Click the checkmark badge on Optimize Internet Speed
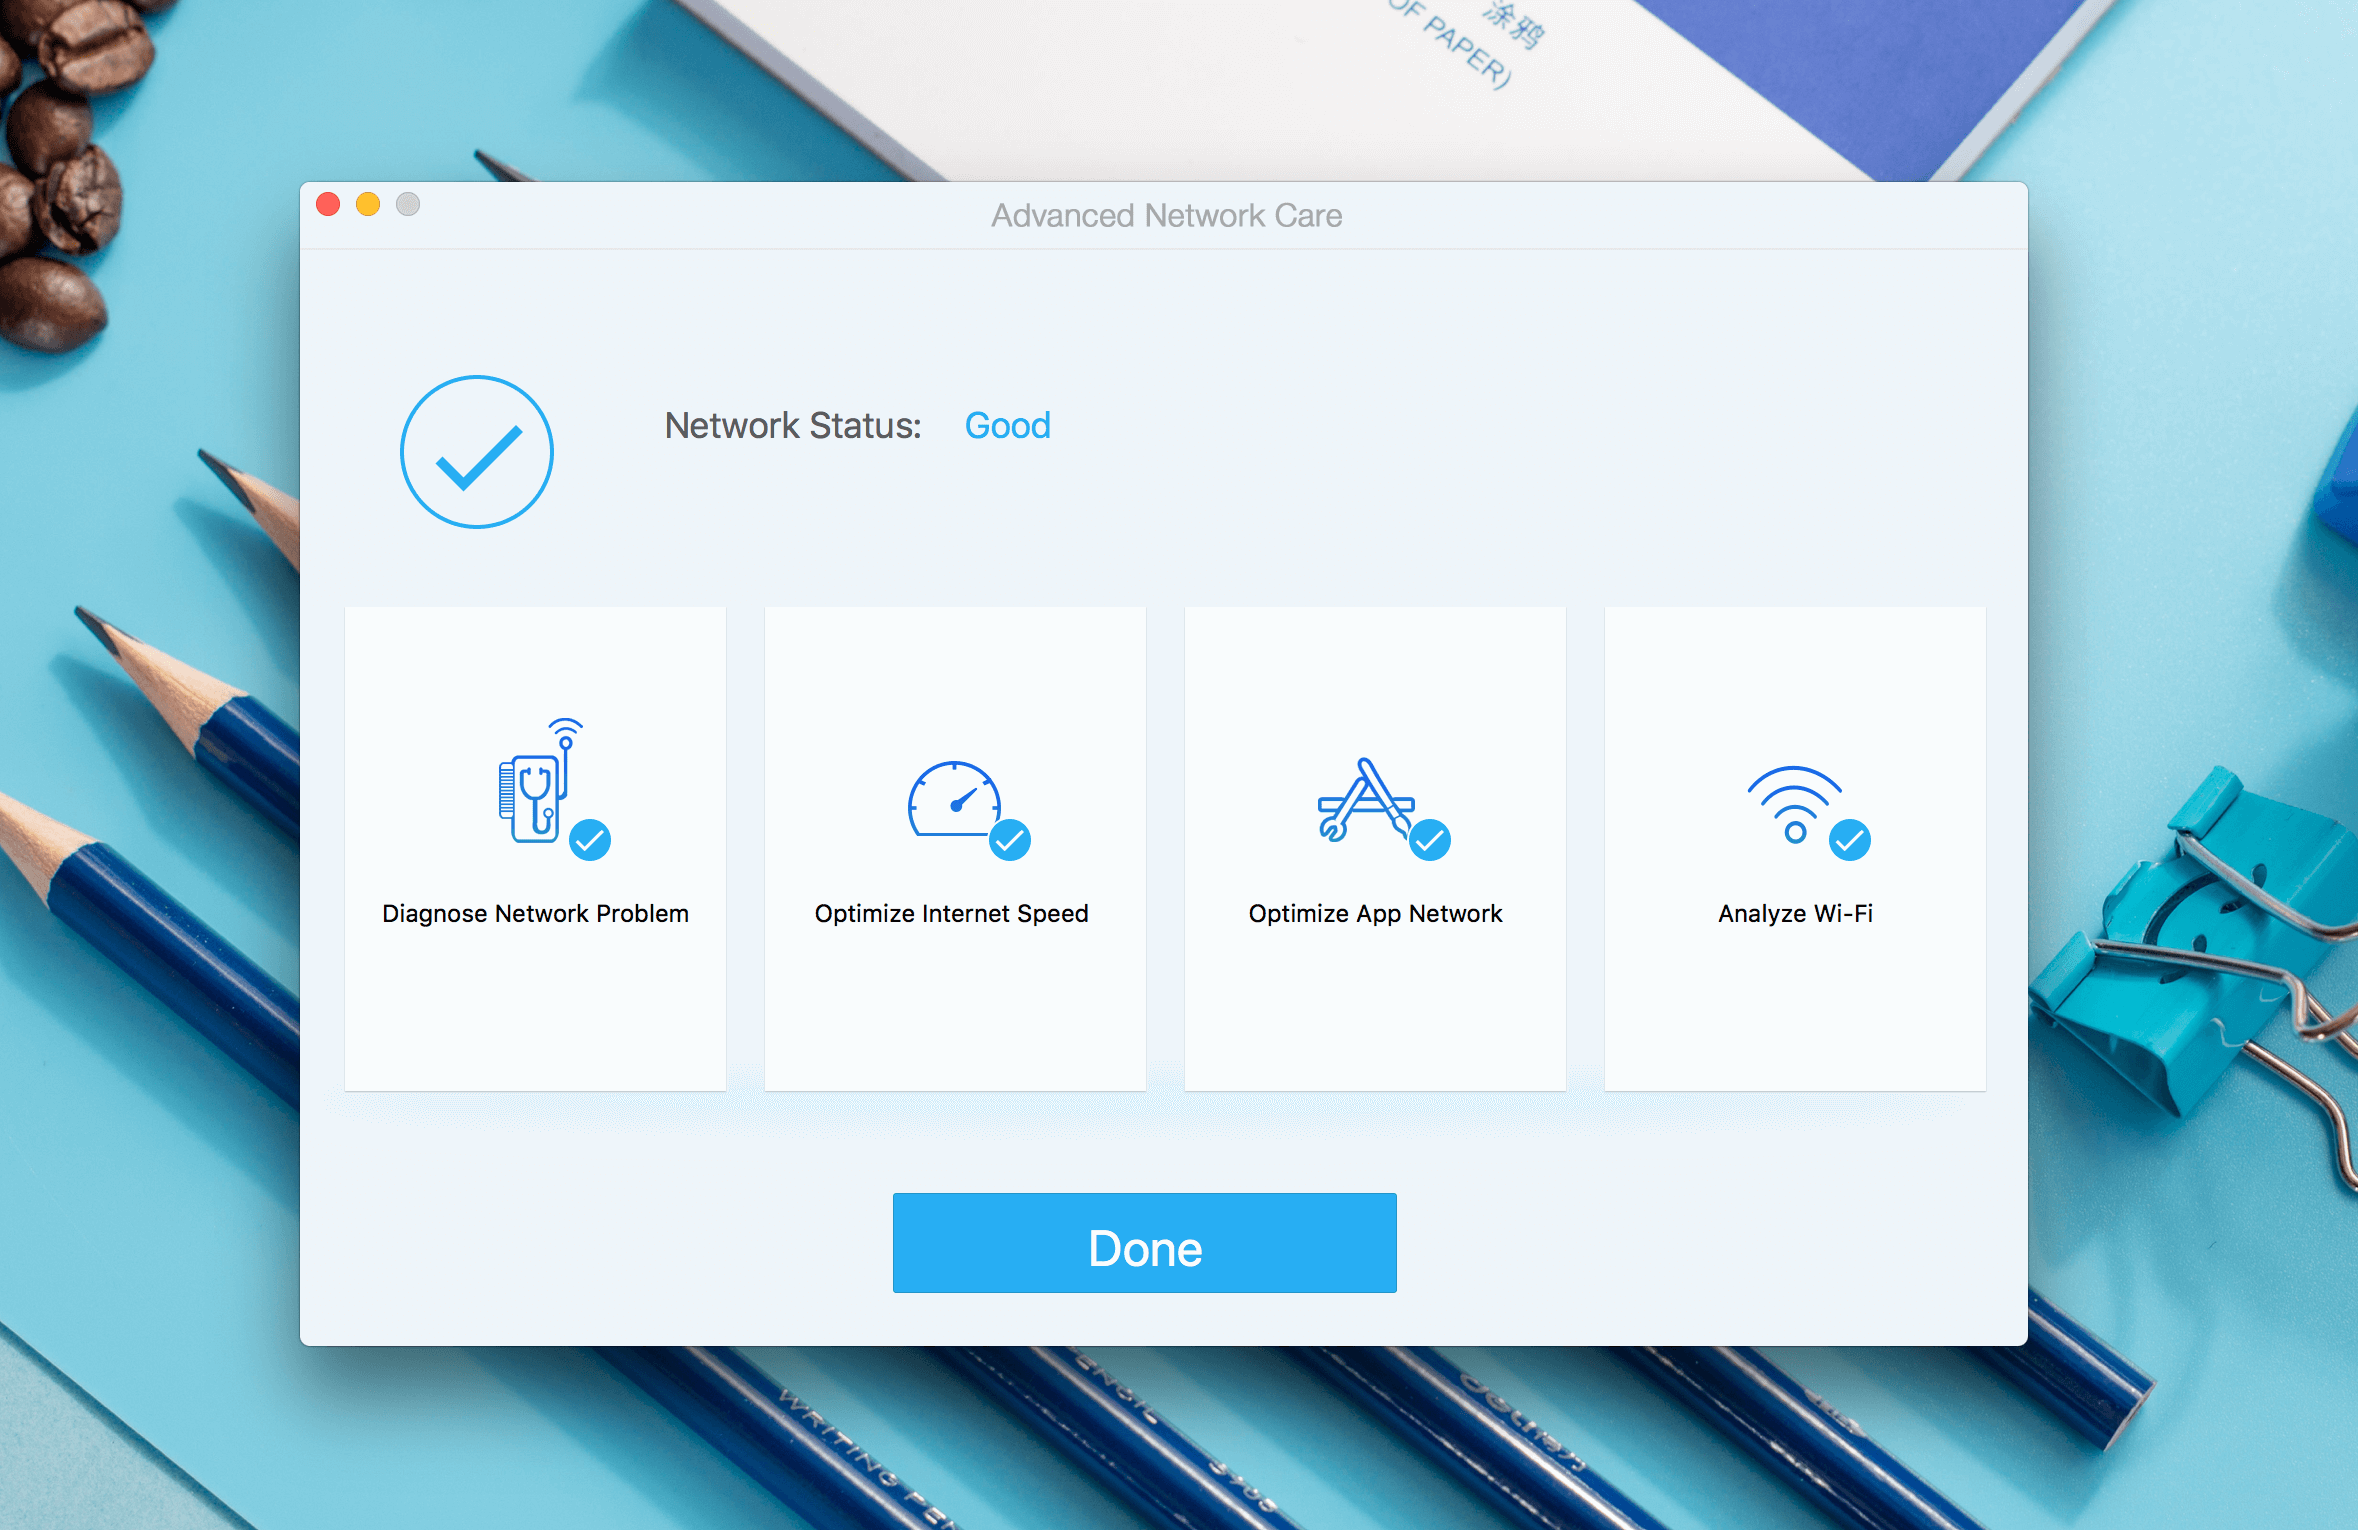The height and width of the screenshot is (1530, 2358). point(1010,840)
